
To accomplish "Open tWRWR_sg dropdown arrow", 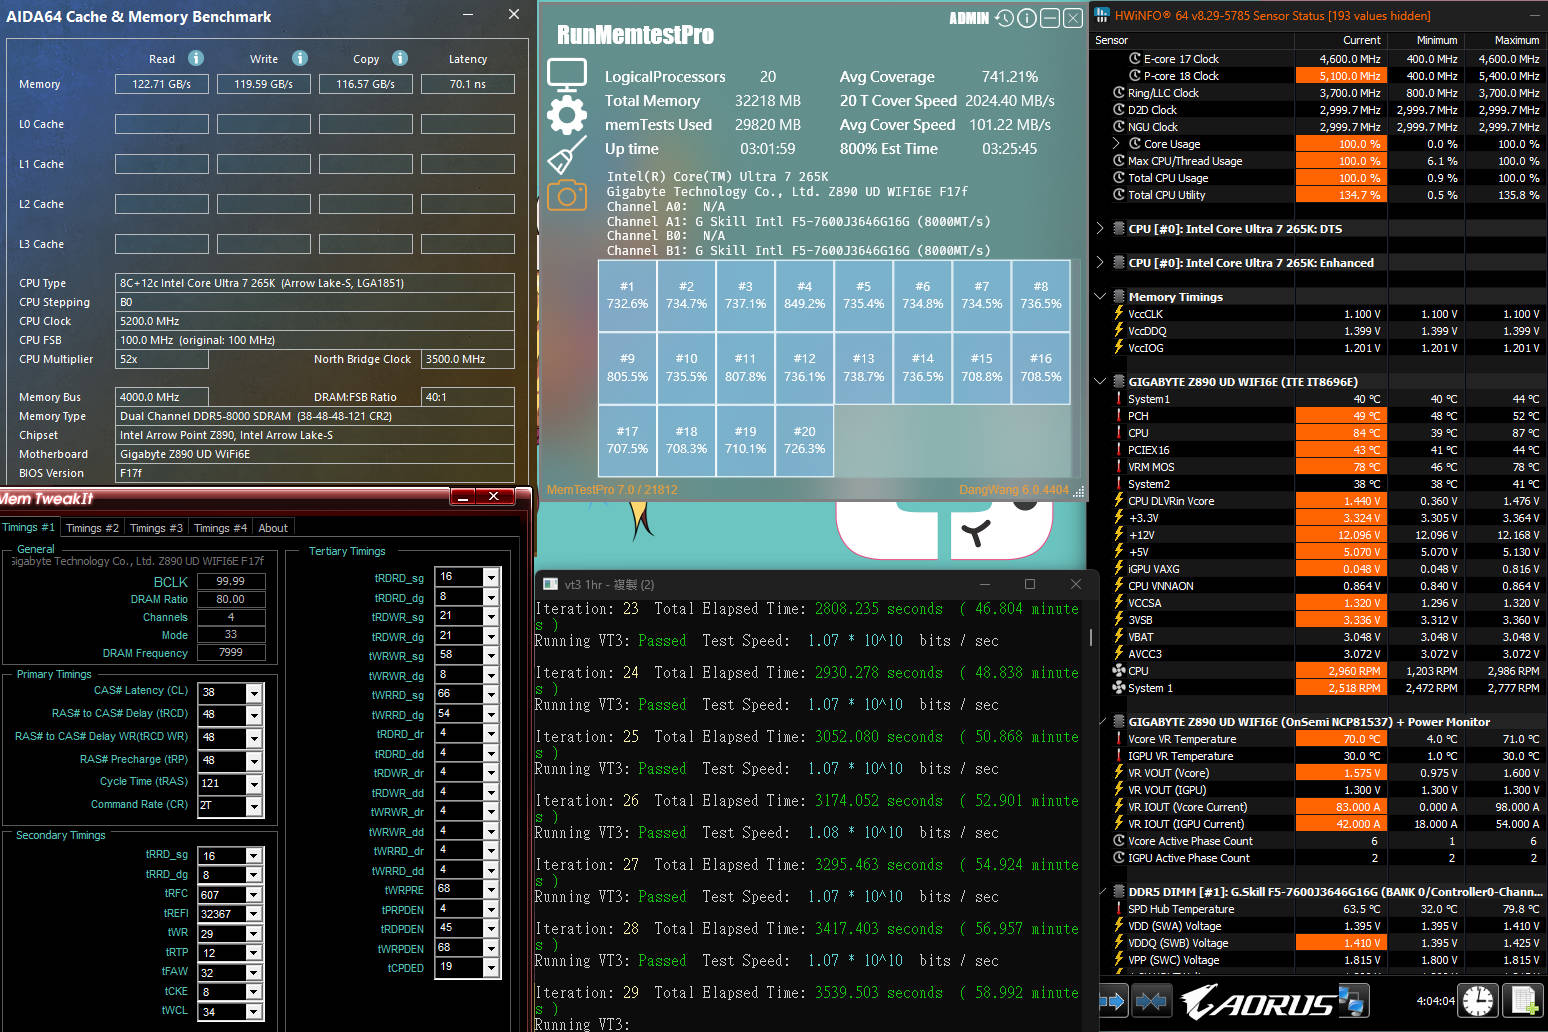I will pos(491,655).
